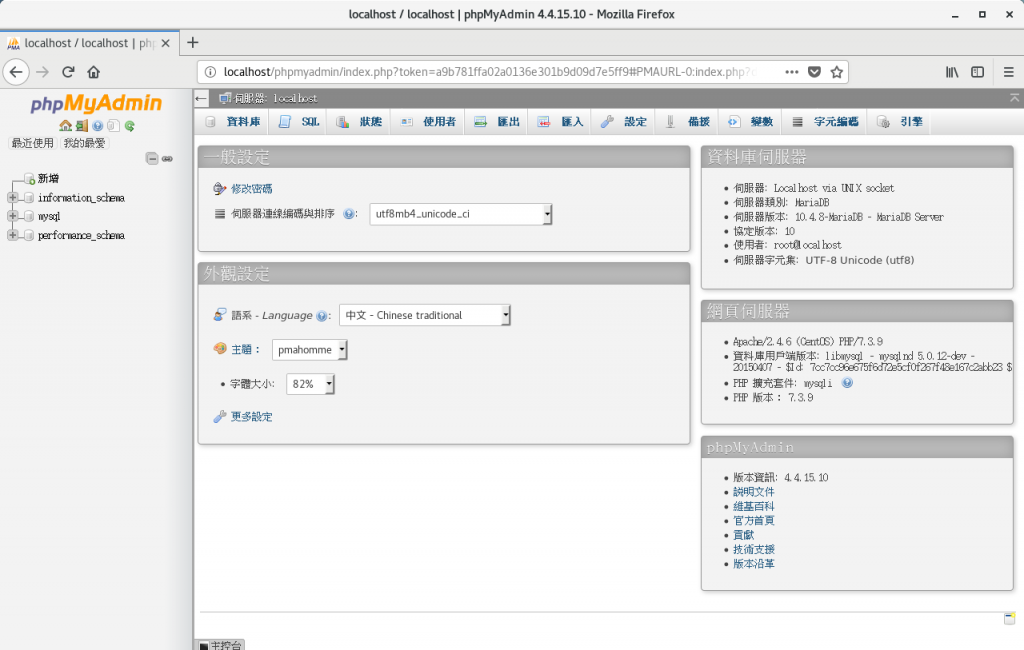
Task: Click the performance_schema database cylinder icon
Action: point(29,235)
